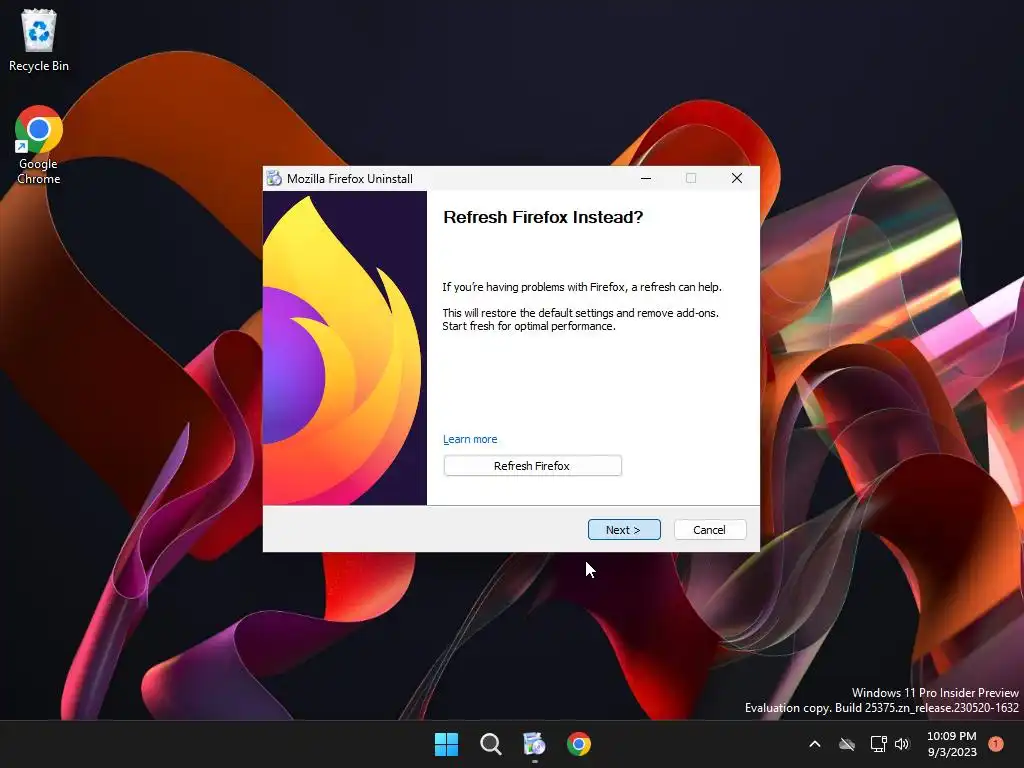This screenshot has height=768, width=1024.
Task: Launch Google Chrome from the taskbar
Action: tap(579, 744)
